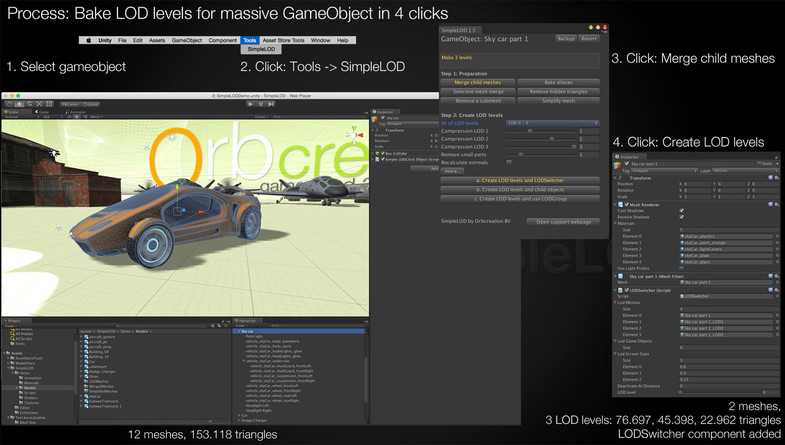Open the Nr of LOD levels dropdown
Viewport: 785px width, 445px height.
[x=552, y=123]
